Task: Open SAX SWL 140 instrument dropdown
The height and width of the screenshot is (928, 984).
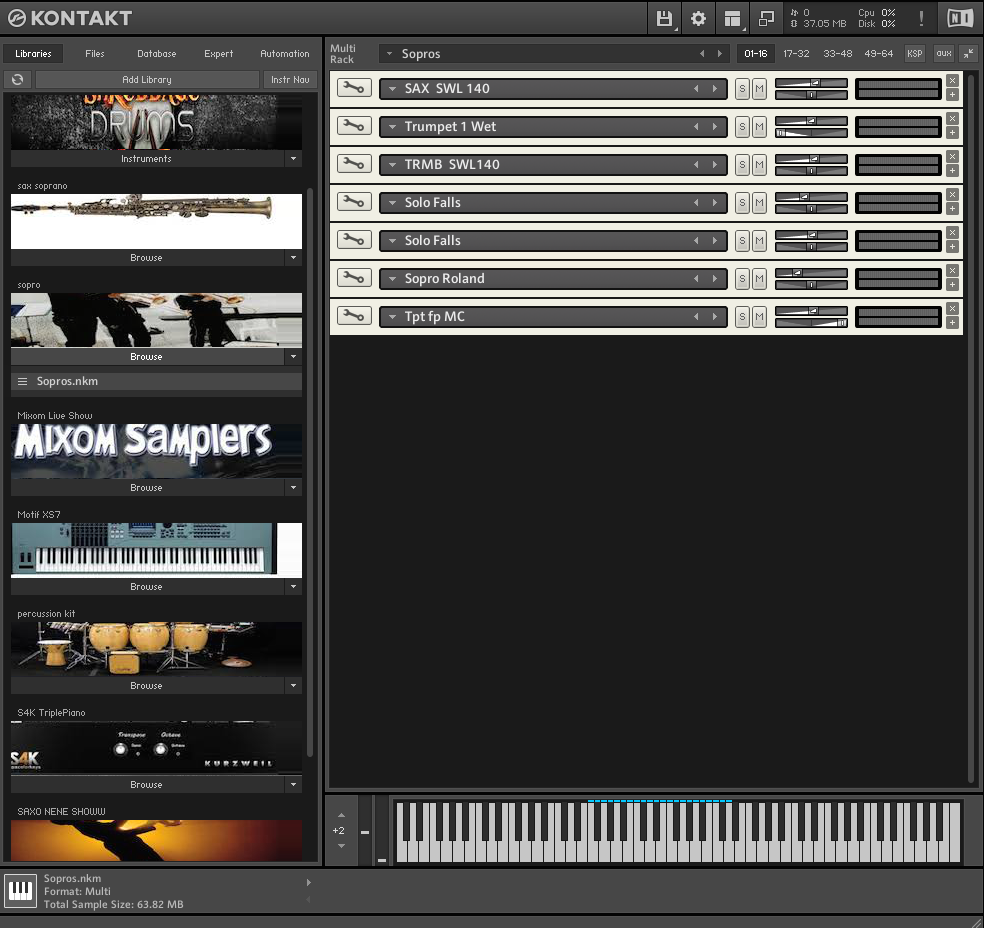Action: coord(392,89)
